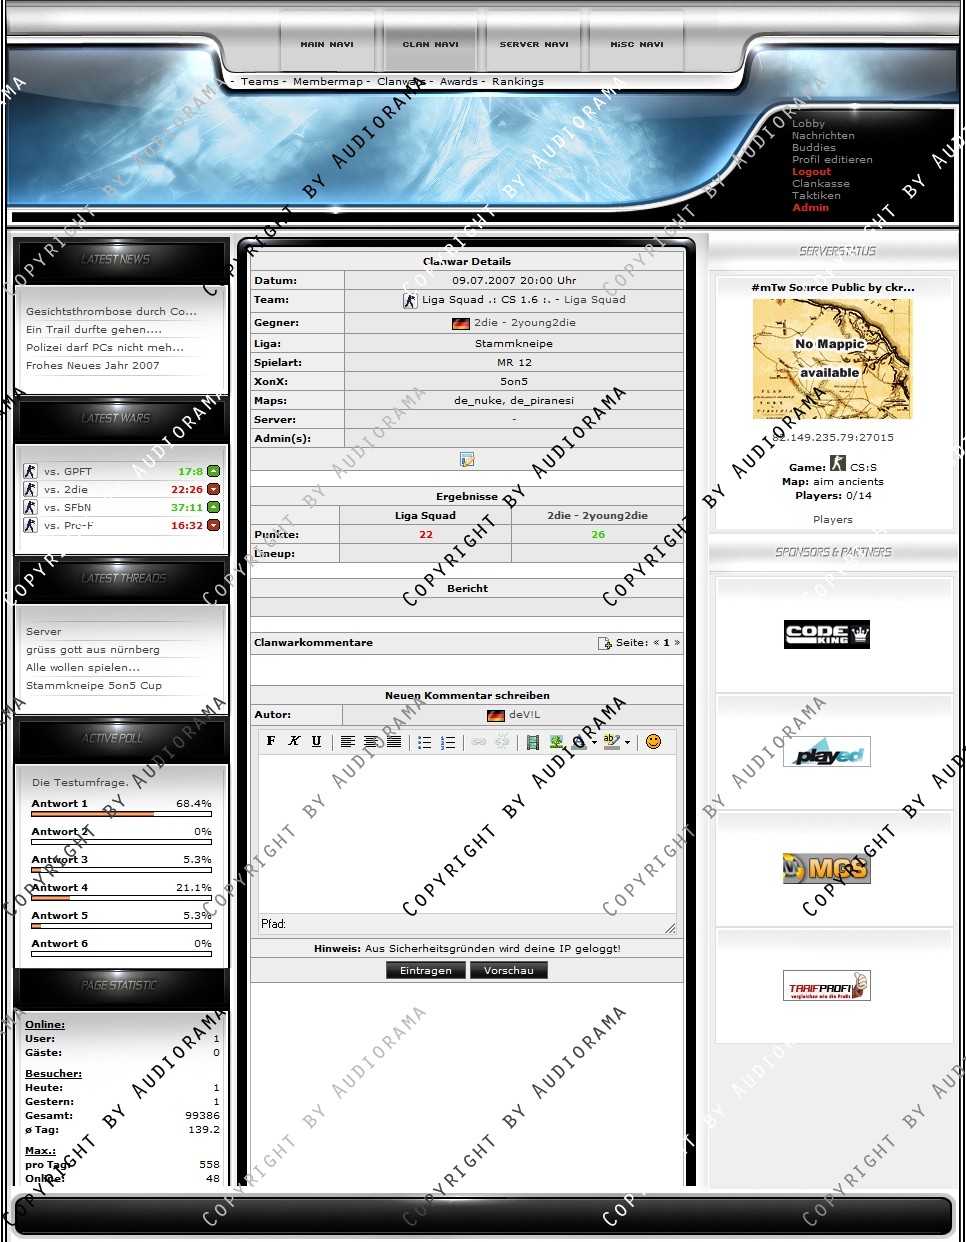This screenshot has height=1242, width=966.
Task: Open thread 'grüss gott aus nürnberg'
Action: coord(93,650)
